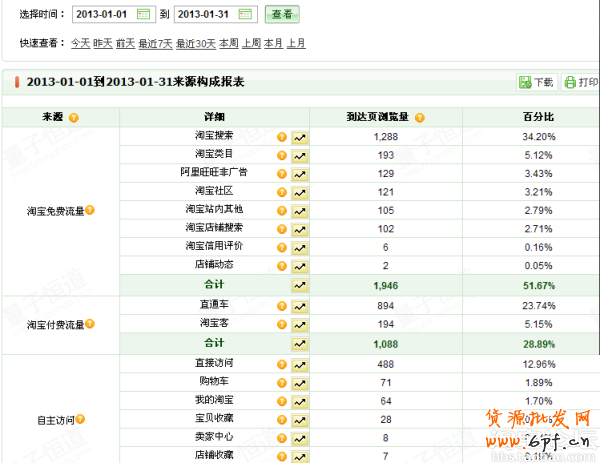Select 最近7天 quick view link
The image size is (600, 463).
tap(155, 43)
